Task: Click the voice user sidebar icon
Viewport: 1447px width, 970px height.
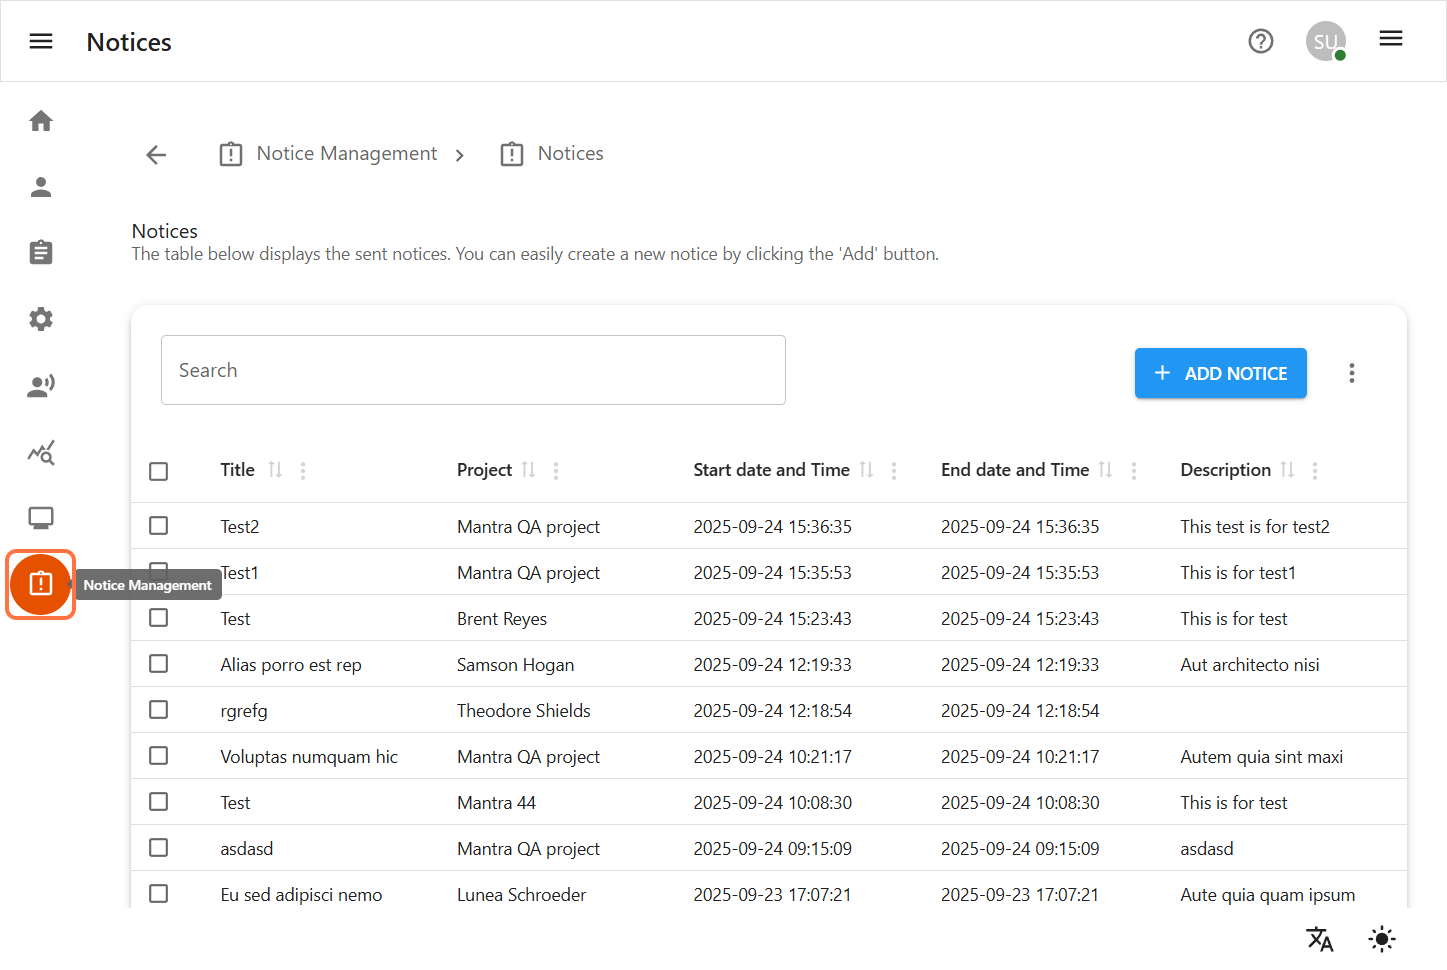Action: pos(41,386)
